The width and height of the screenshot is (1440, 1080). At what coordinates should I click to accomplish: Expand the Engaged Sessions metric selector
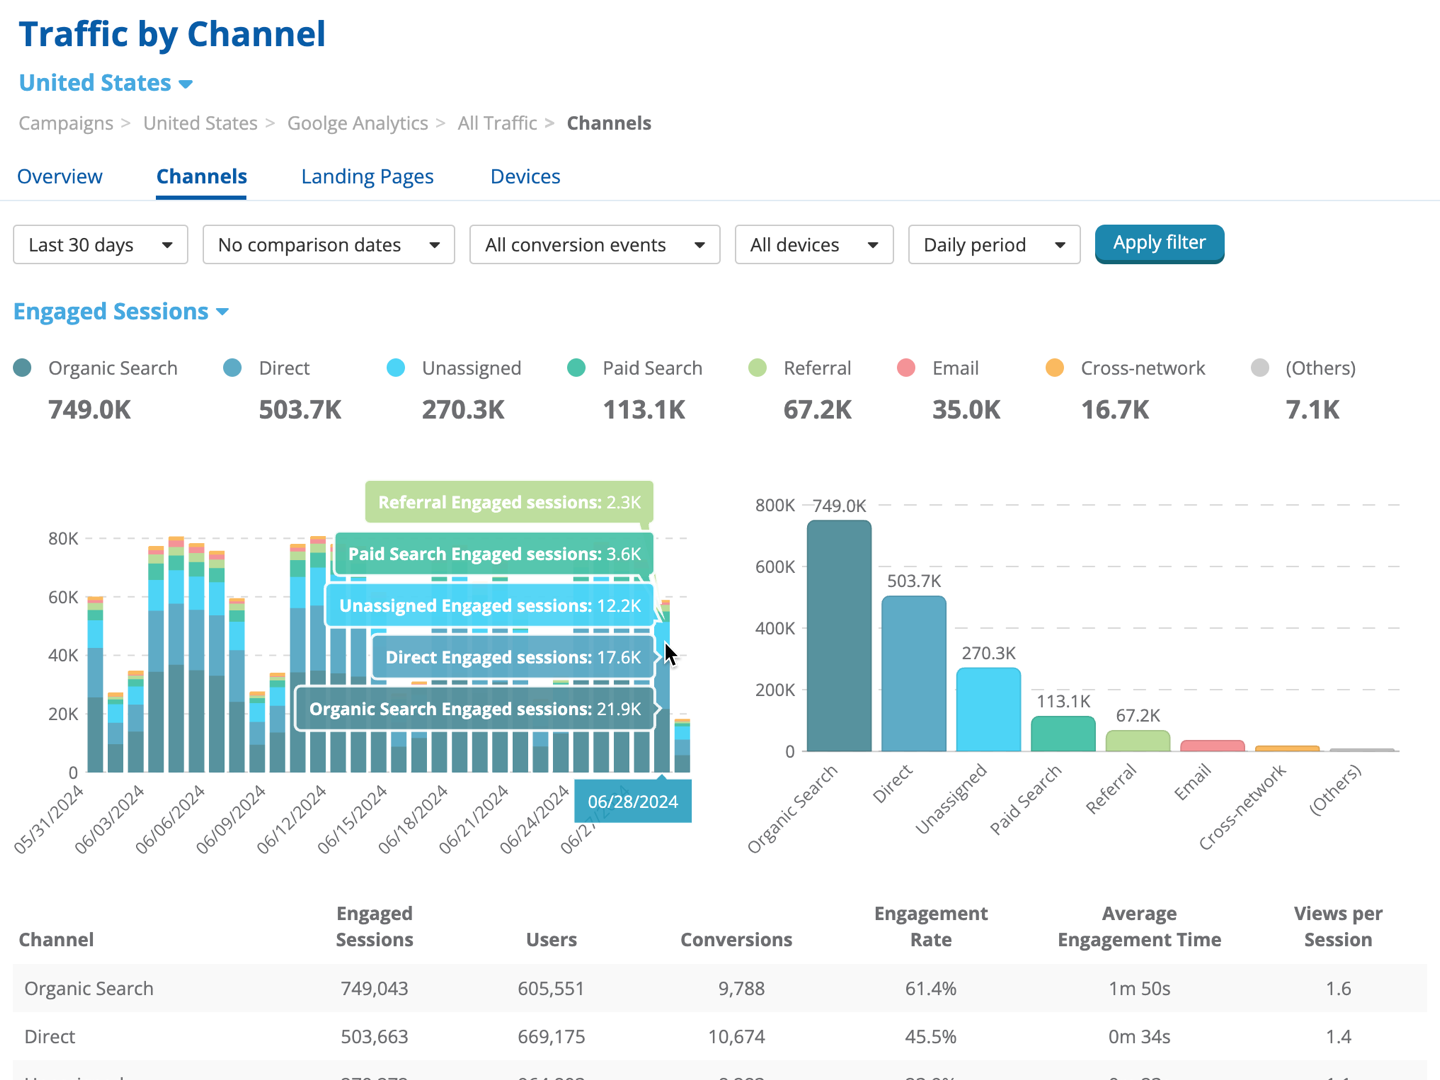tap(121, 312)
